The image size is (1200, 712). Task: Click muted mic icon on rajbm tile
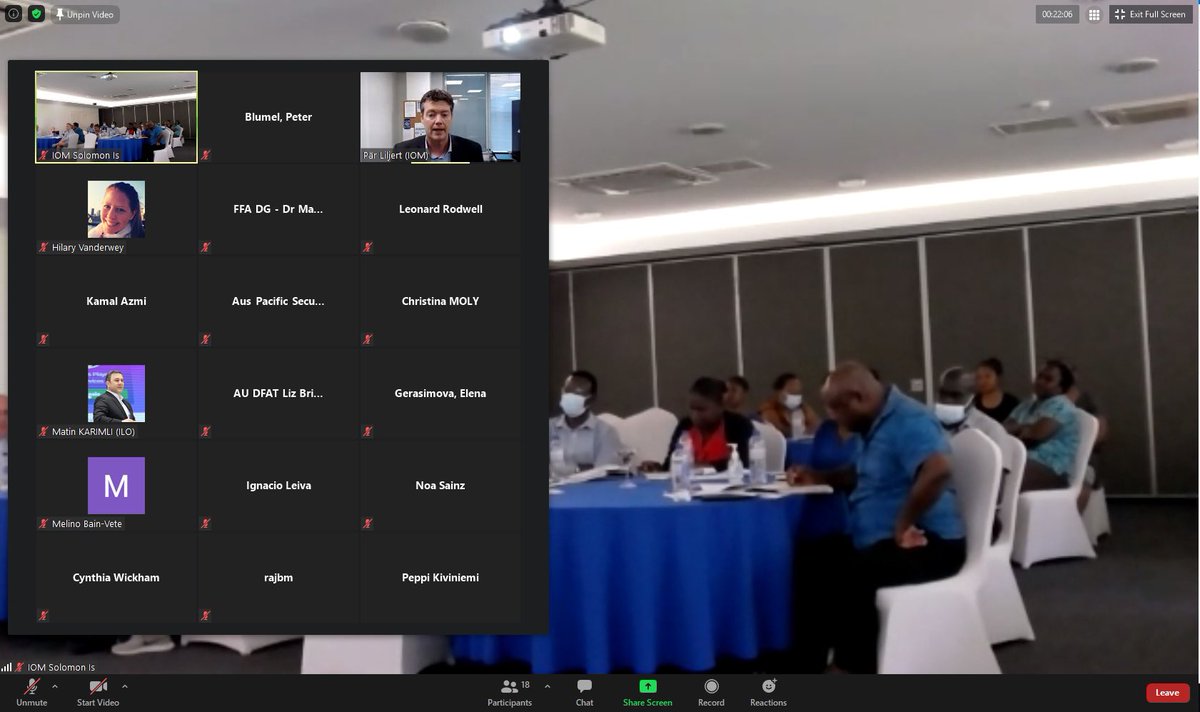pyautogui.click(x=206, y=615)
